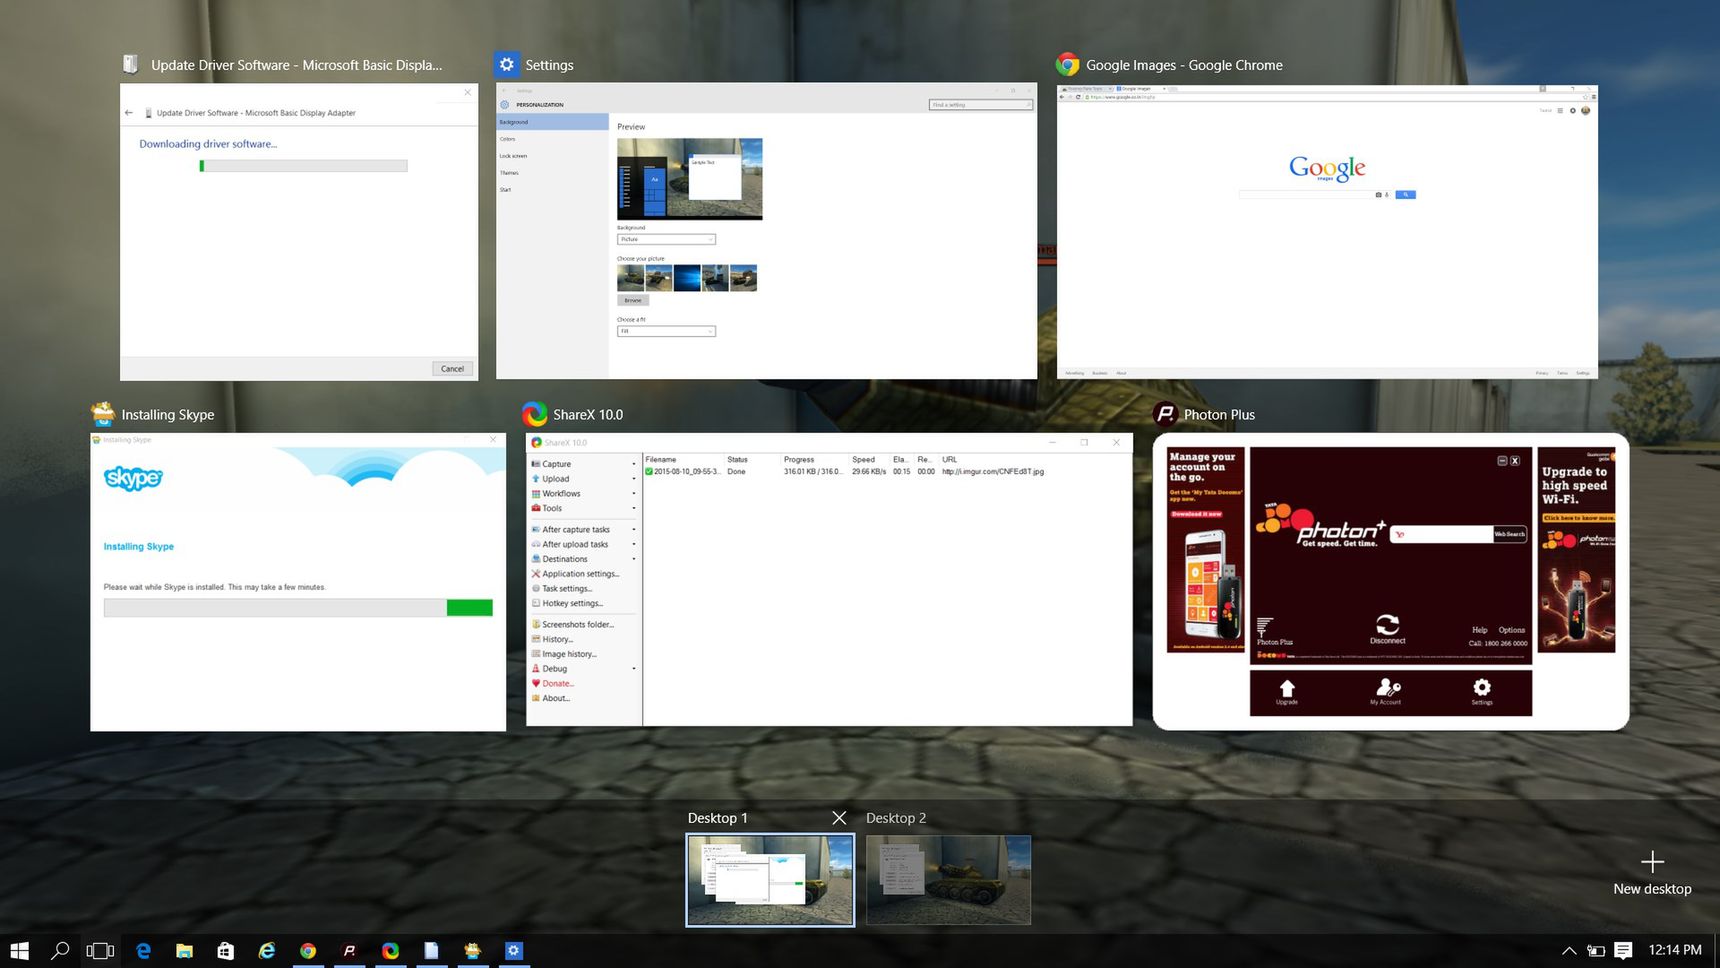Click the ShareX taskbar icon

click(390, 951)
